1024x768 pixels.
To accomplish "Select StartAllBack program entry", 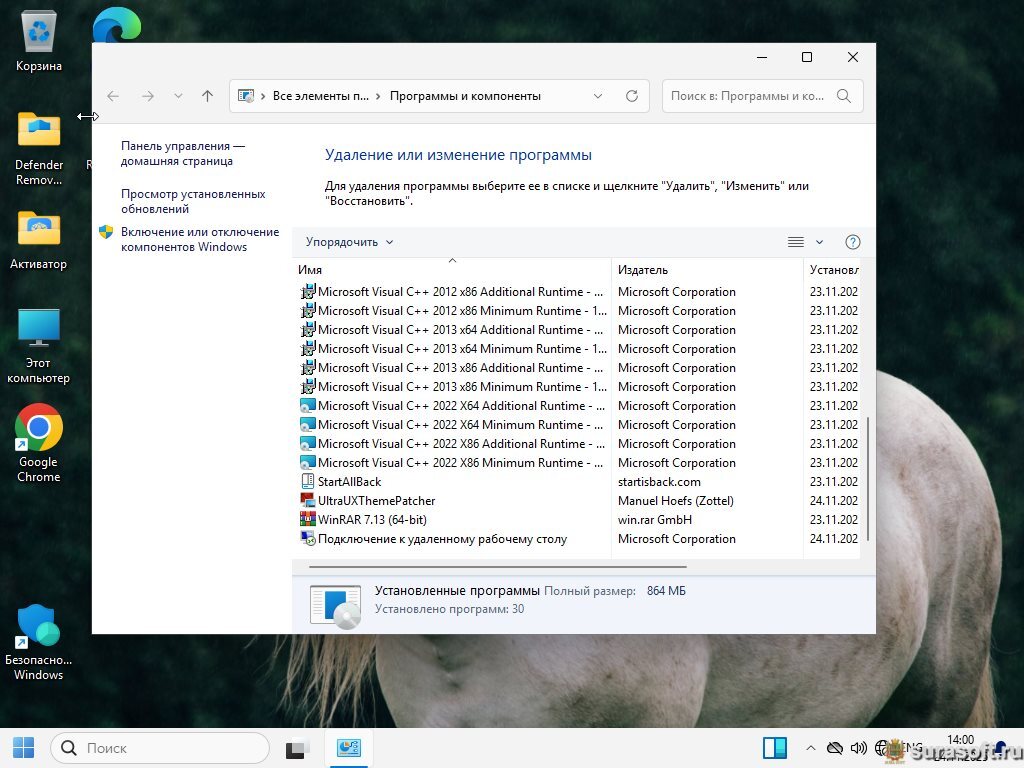I will point(349,482).
